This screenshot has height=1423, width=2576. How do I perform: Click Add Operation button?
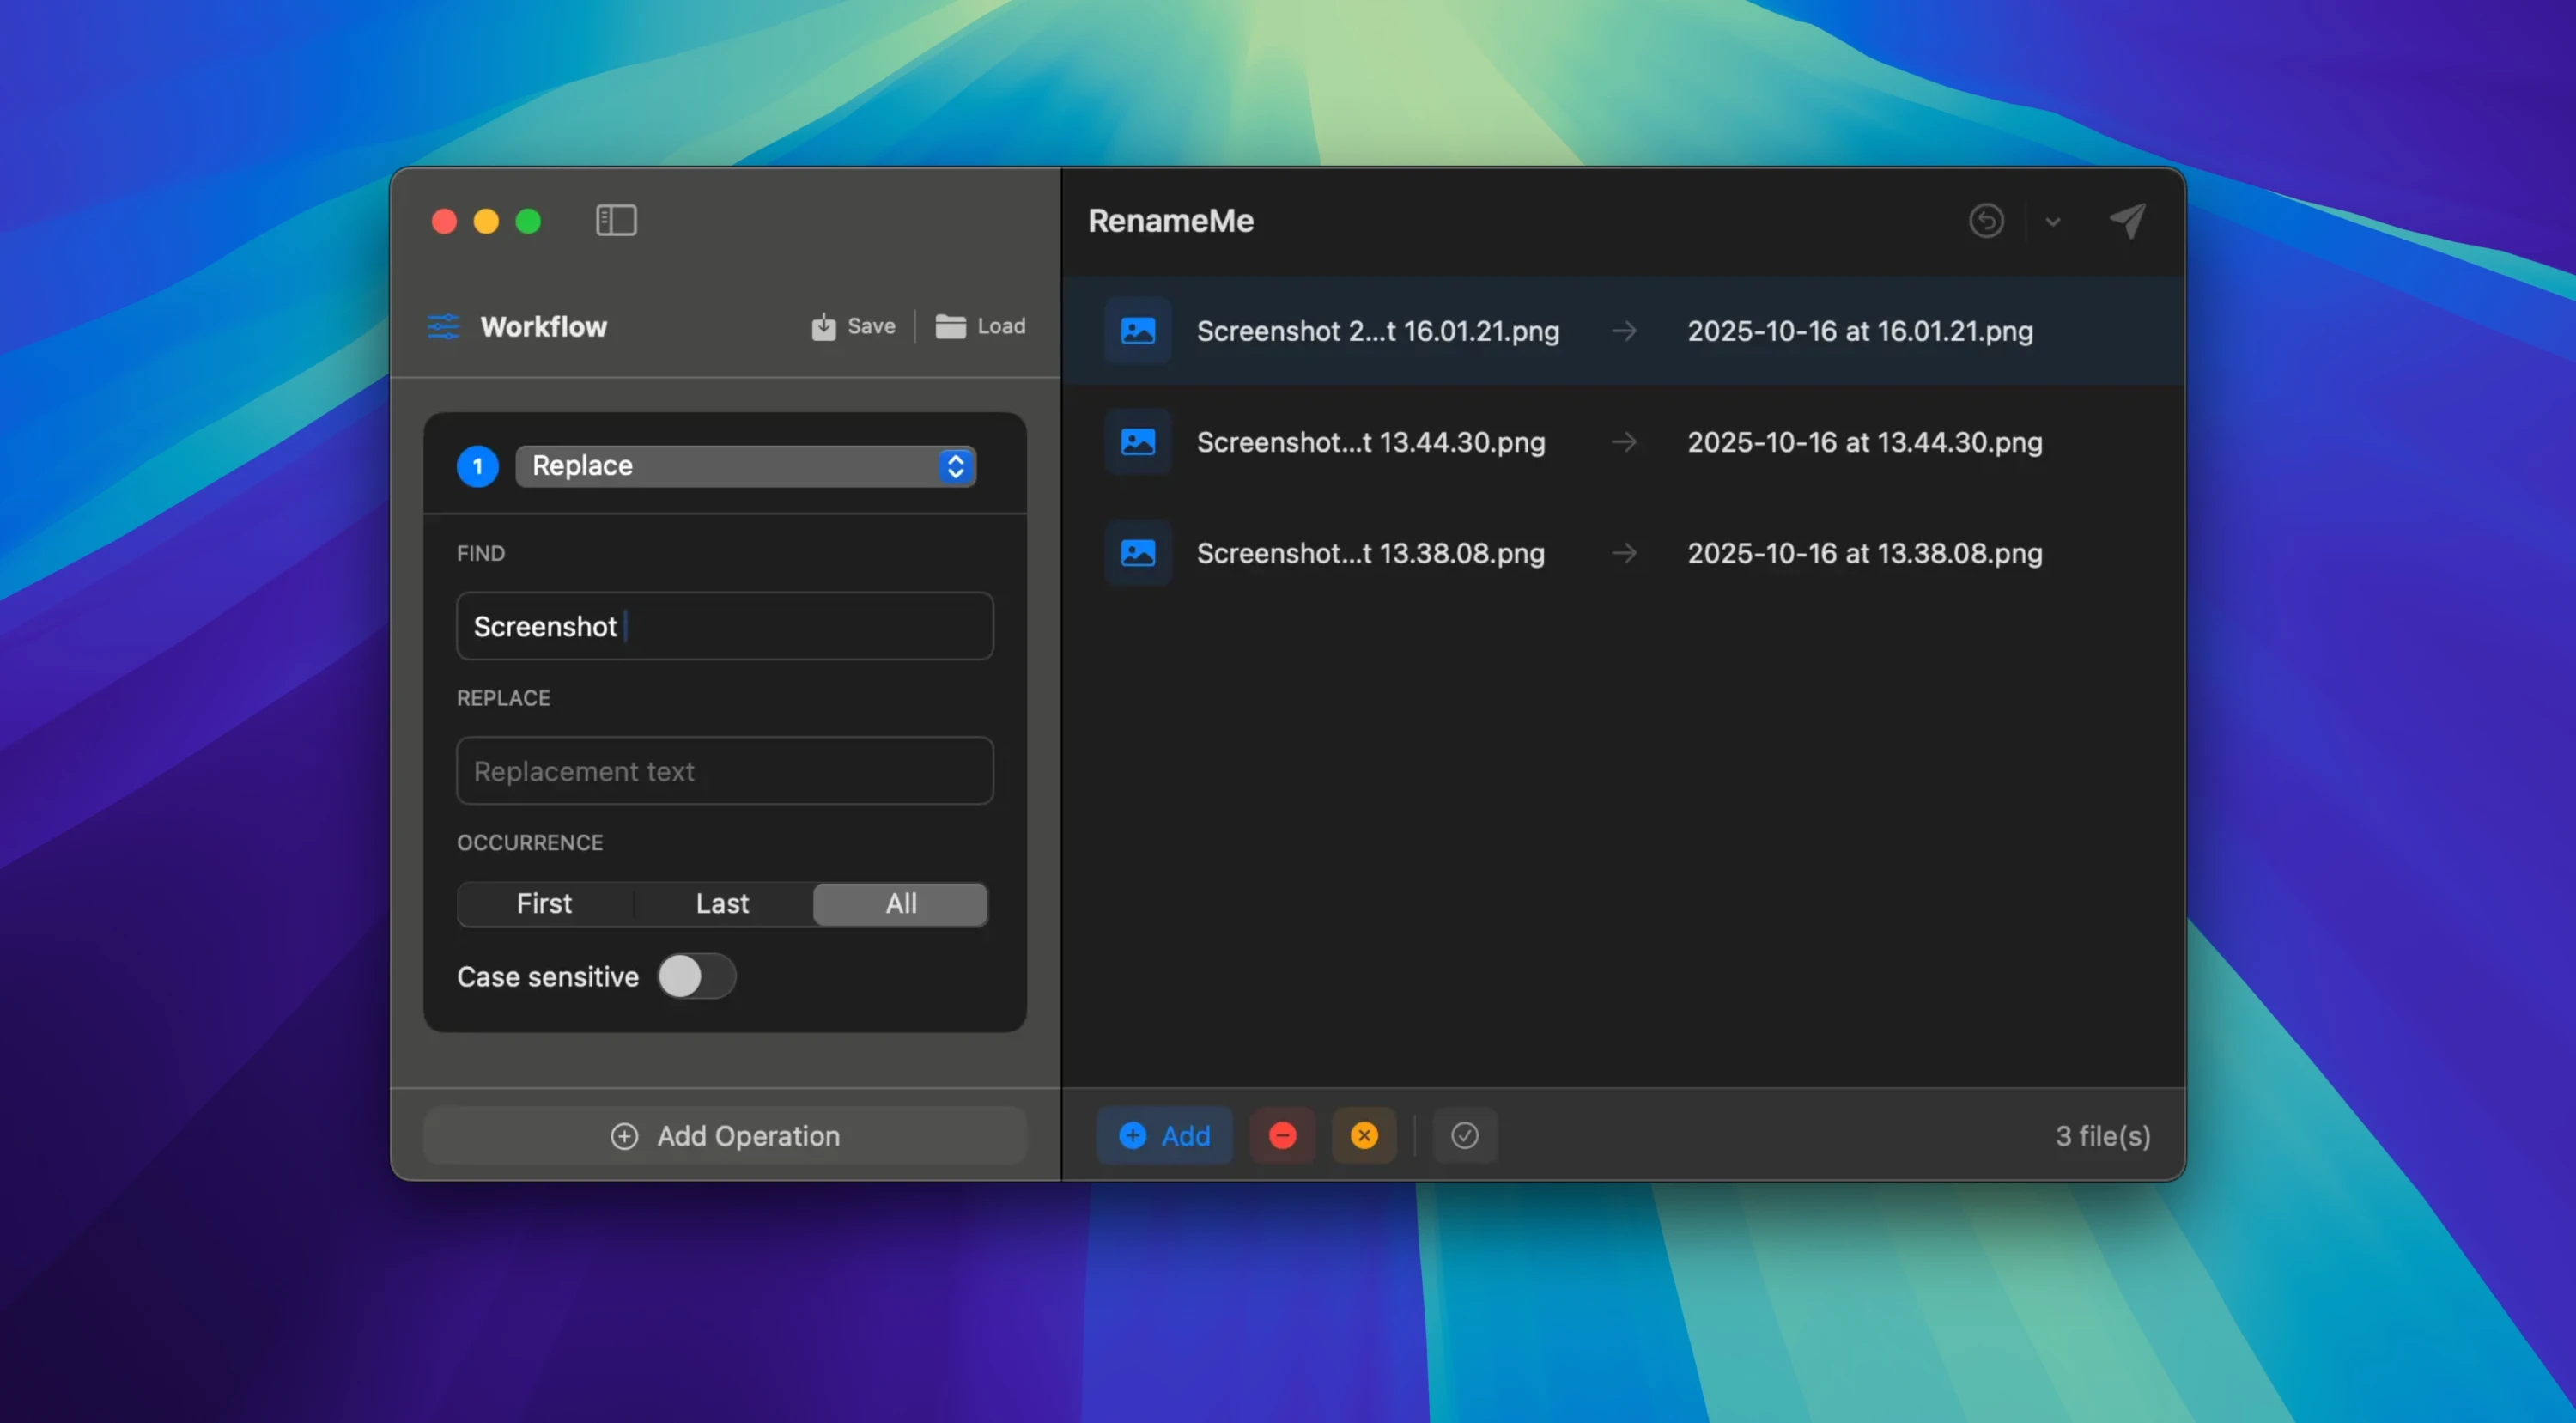(x=725, y=1135)
